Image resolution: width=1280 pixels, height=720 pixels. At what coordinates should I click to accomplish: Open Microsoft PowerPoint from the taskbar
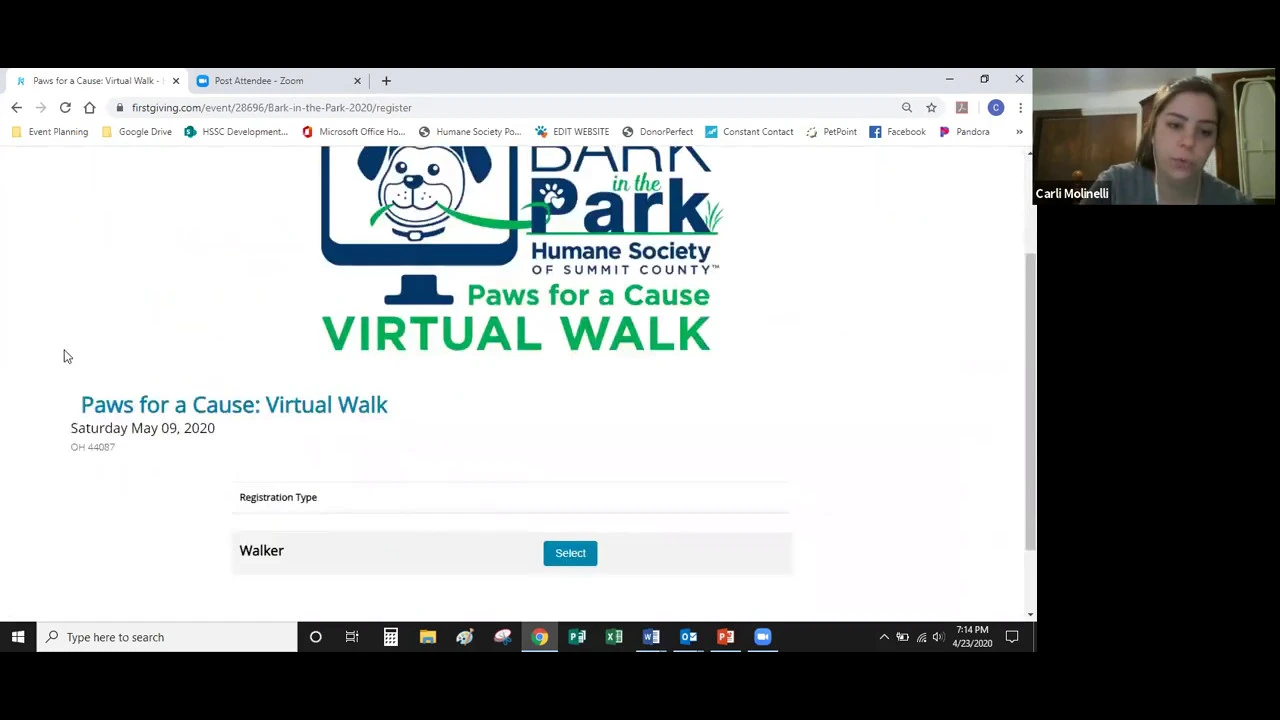click(x=726, y=637)
